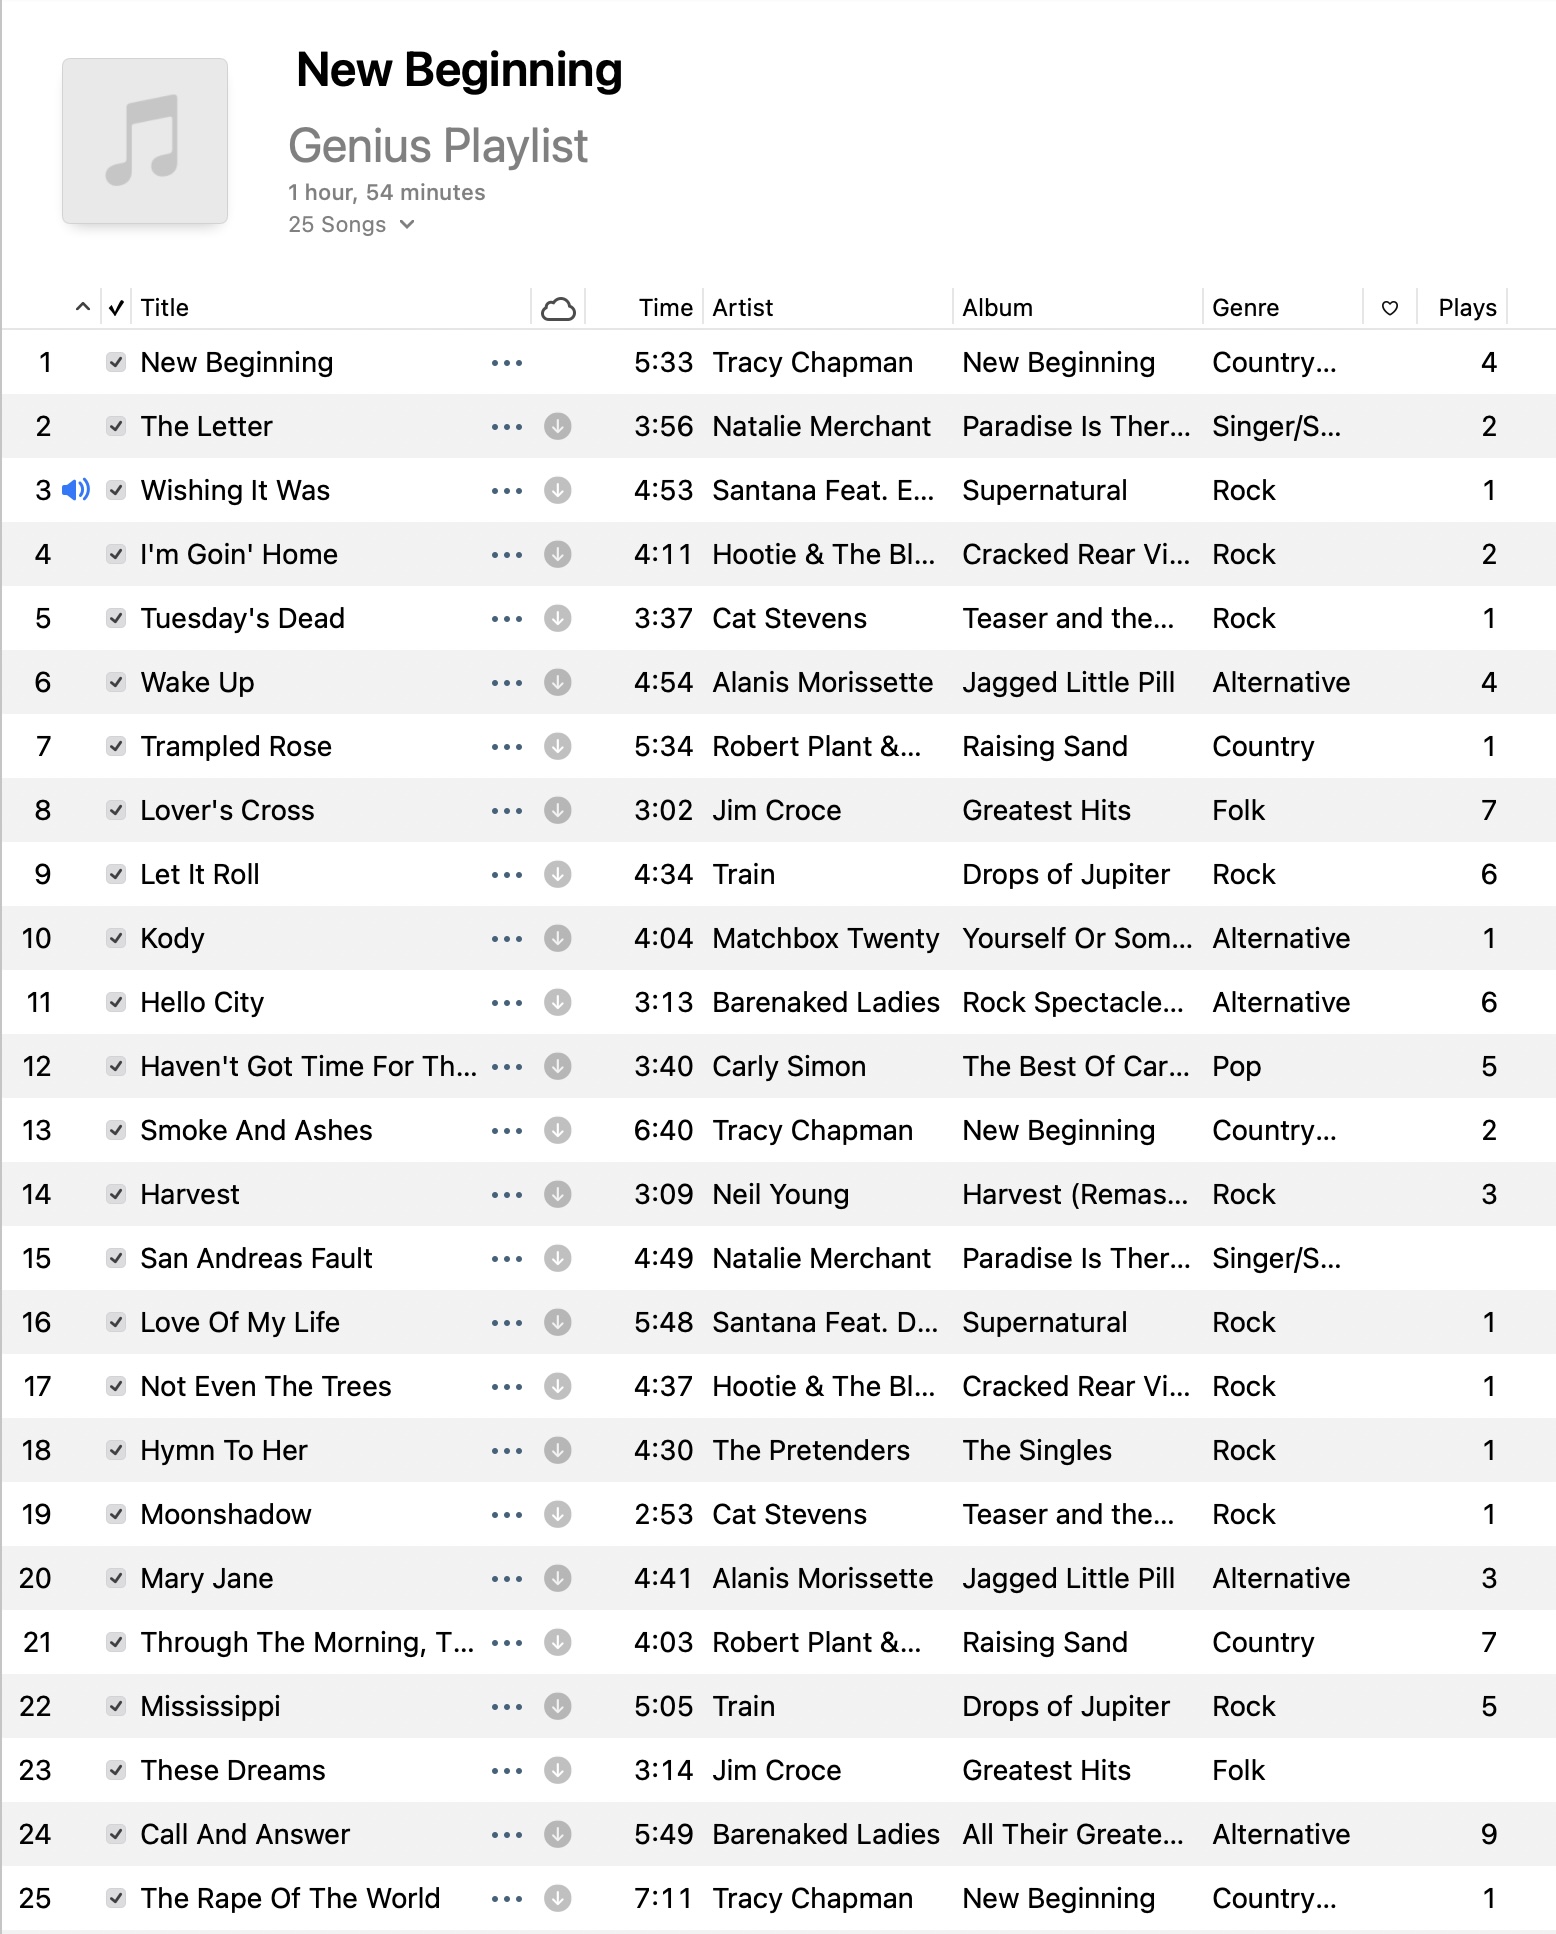Select the artist cell Neil Young
This screenshot has height=1934, width=1556.
coord(781,1194)
